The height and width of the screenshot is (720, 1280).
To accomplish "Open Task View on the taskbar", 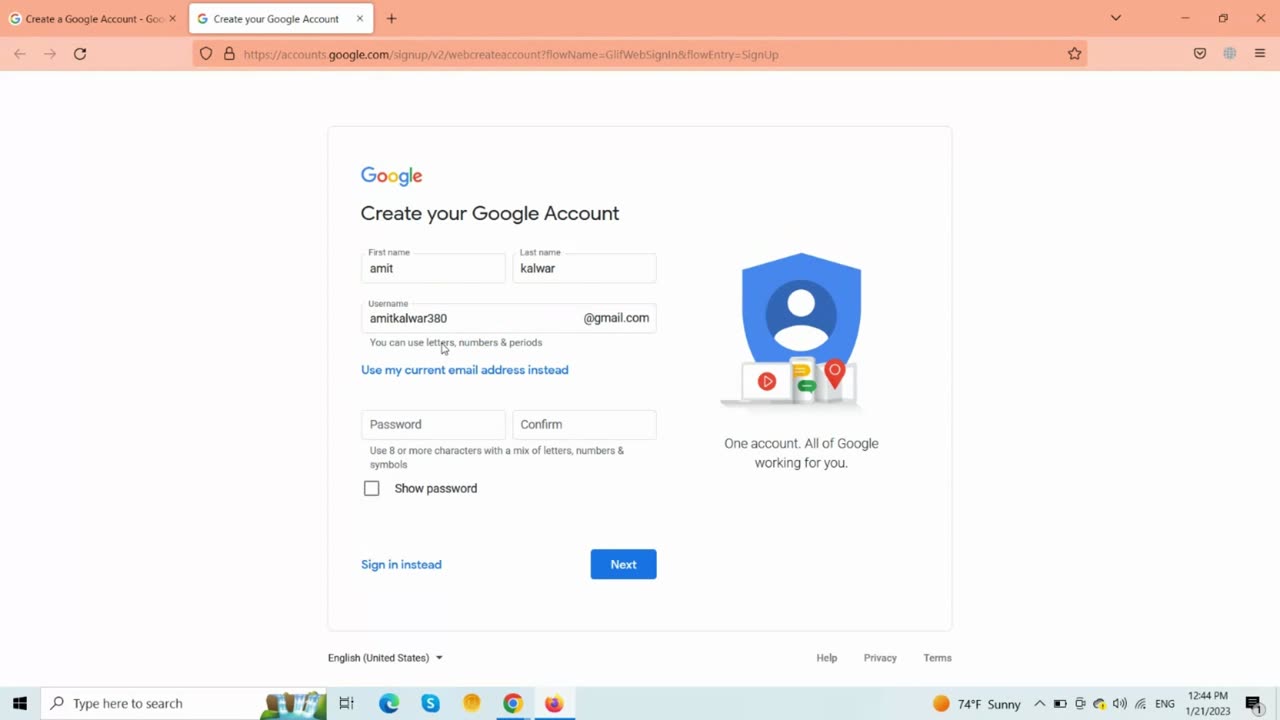I will (x=346, y=703).
